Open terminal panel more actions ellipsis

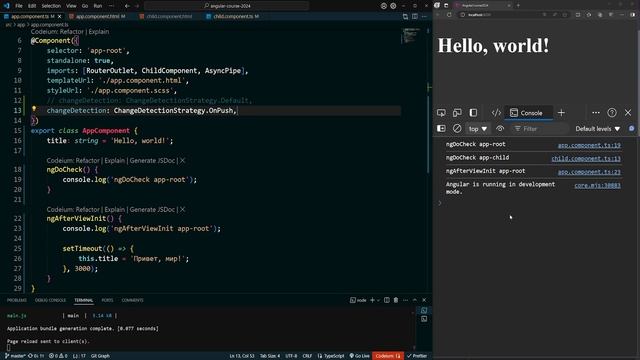click(x=405, y=300)
